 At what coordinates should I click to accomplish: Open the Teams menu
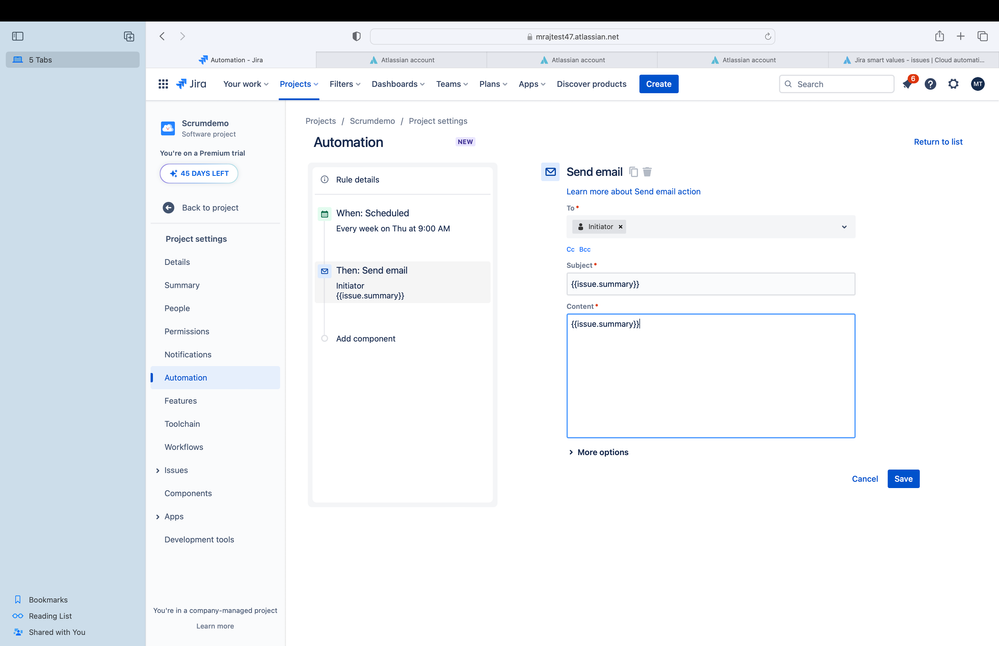[452, 84]
